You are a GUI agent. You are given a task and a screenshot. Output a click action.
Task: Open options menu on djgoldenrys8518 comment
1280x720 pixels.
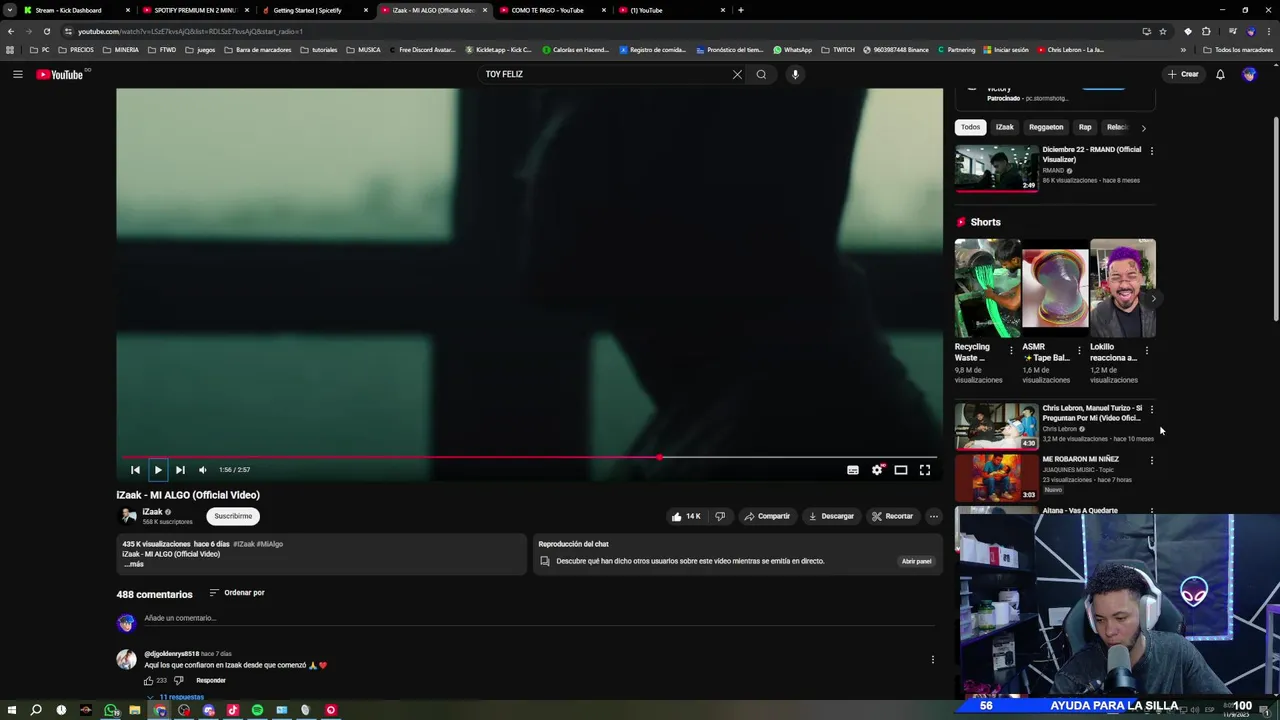click(933, 660)
